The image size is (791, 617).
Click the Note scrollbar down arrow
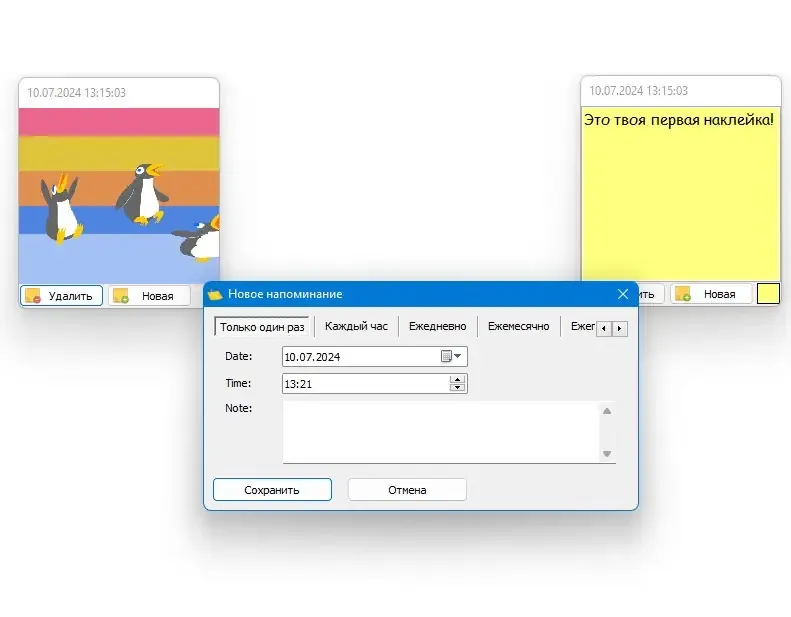[607, 454]
